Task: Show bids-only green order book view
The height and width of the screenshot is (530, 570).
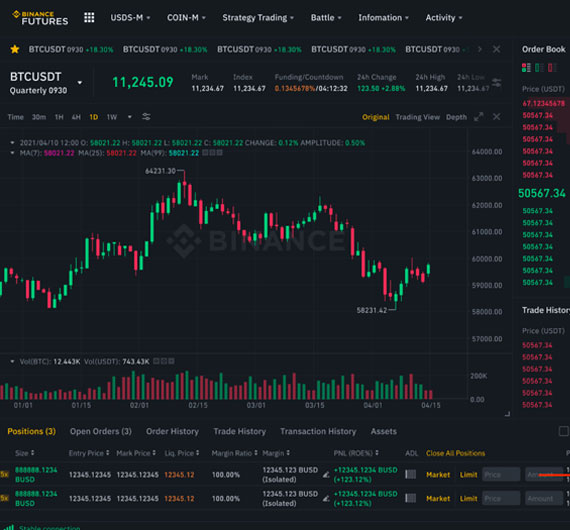Action: click(539, 68)
